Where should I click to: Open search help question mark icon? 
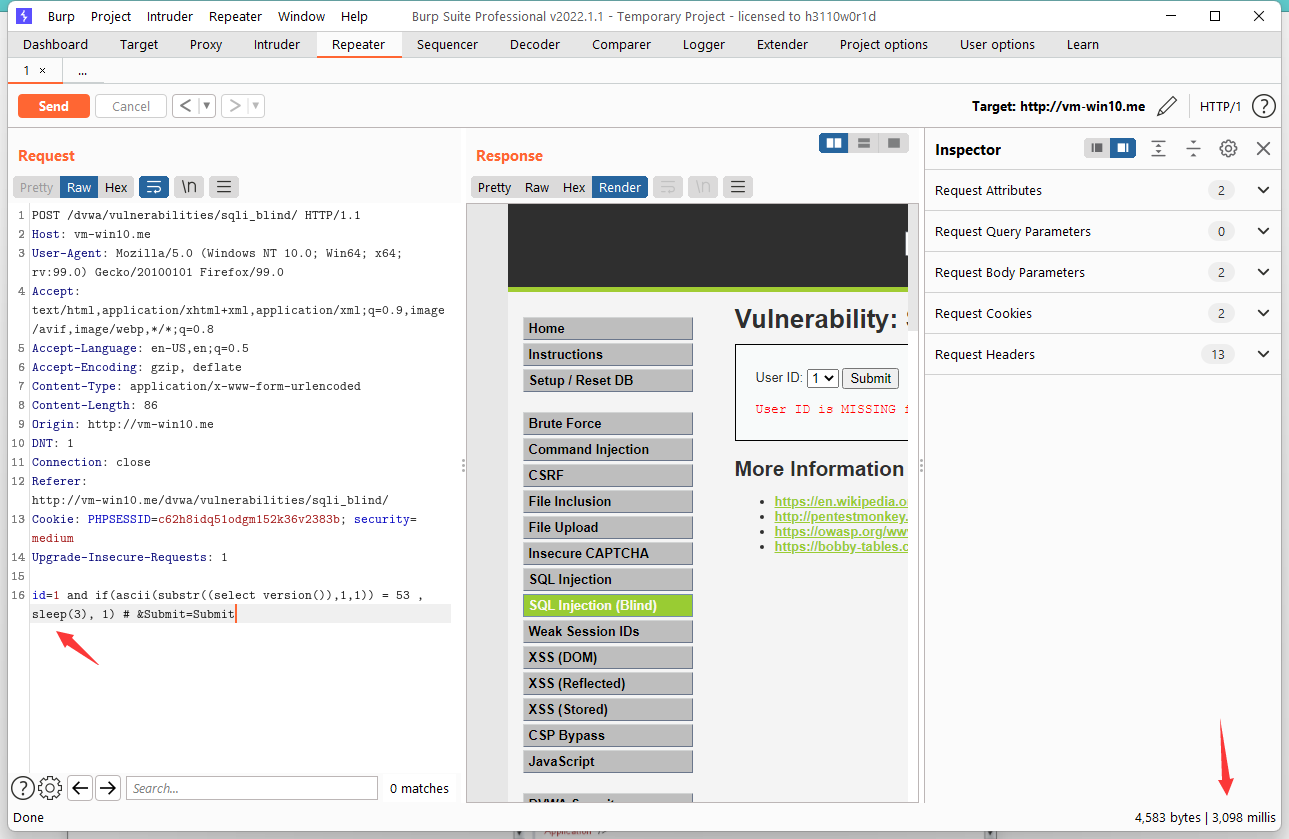point(22,788)
